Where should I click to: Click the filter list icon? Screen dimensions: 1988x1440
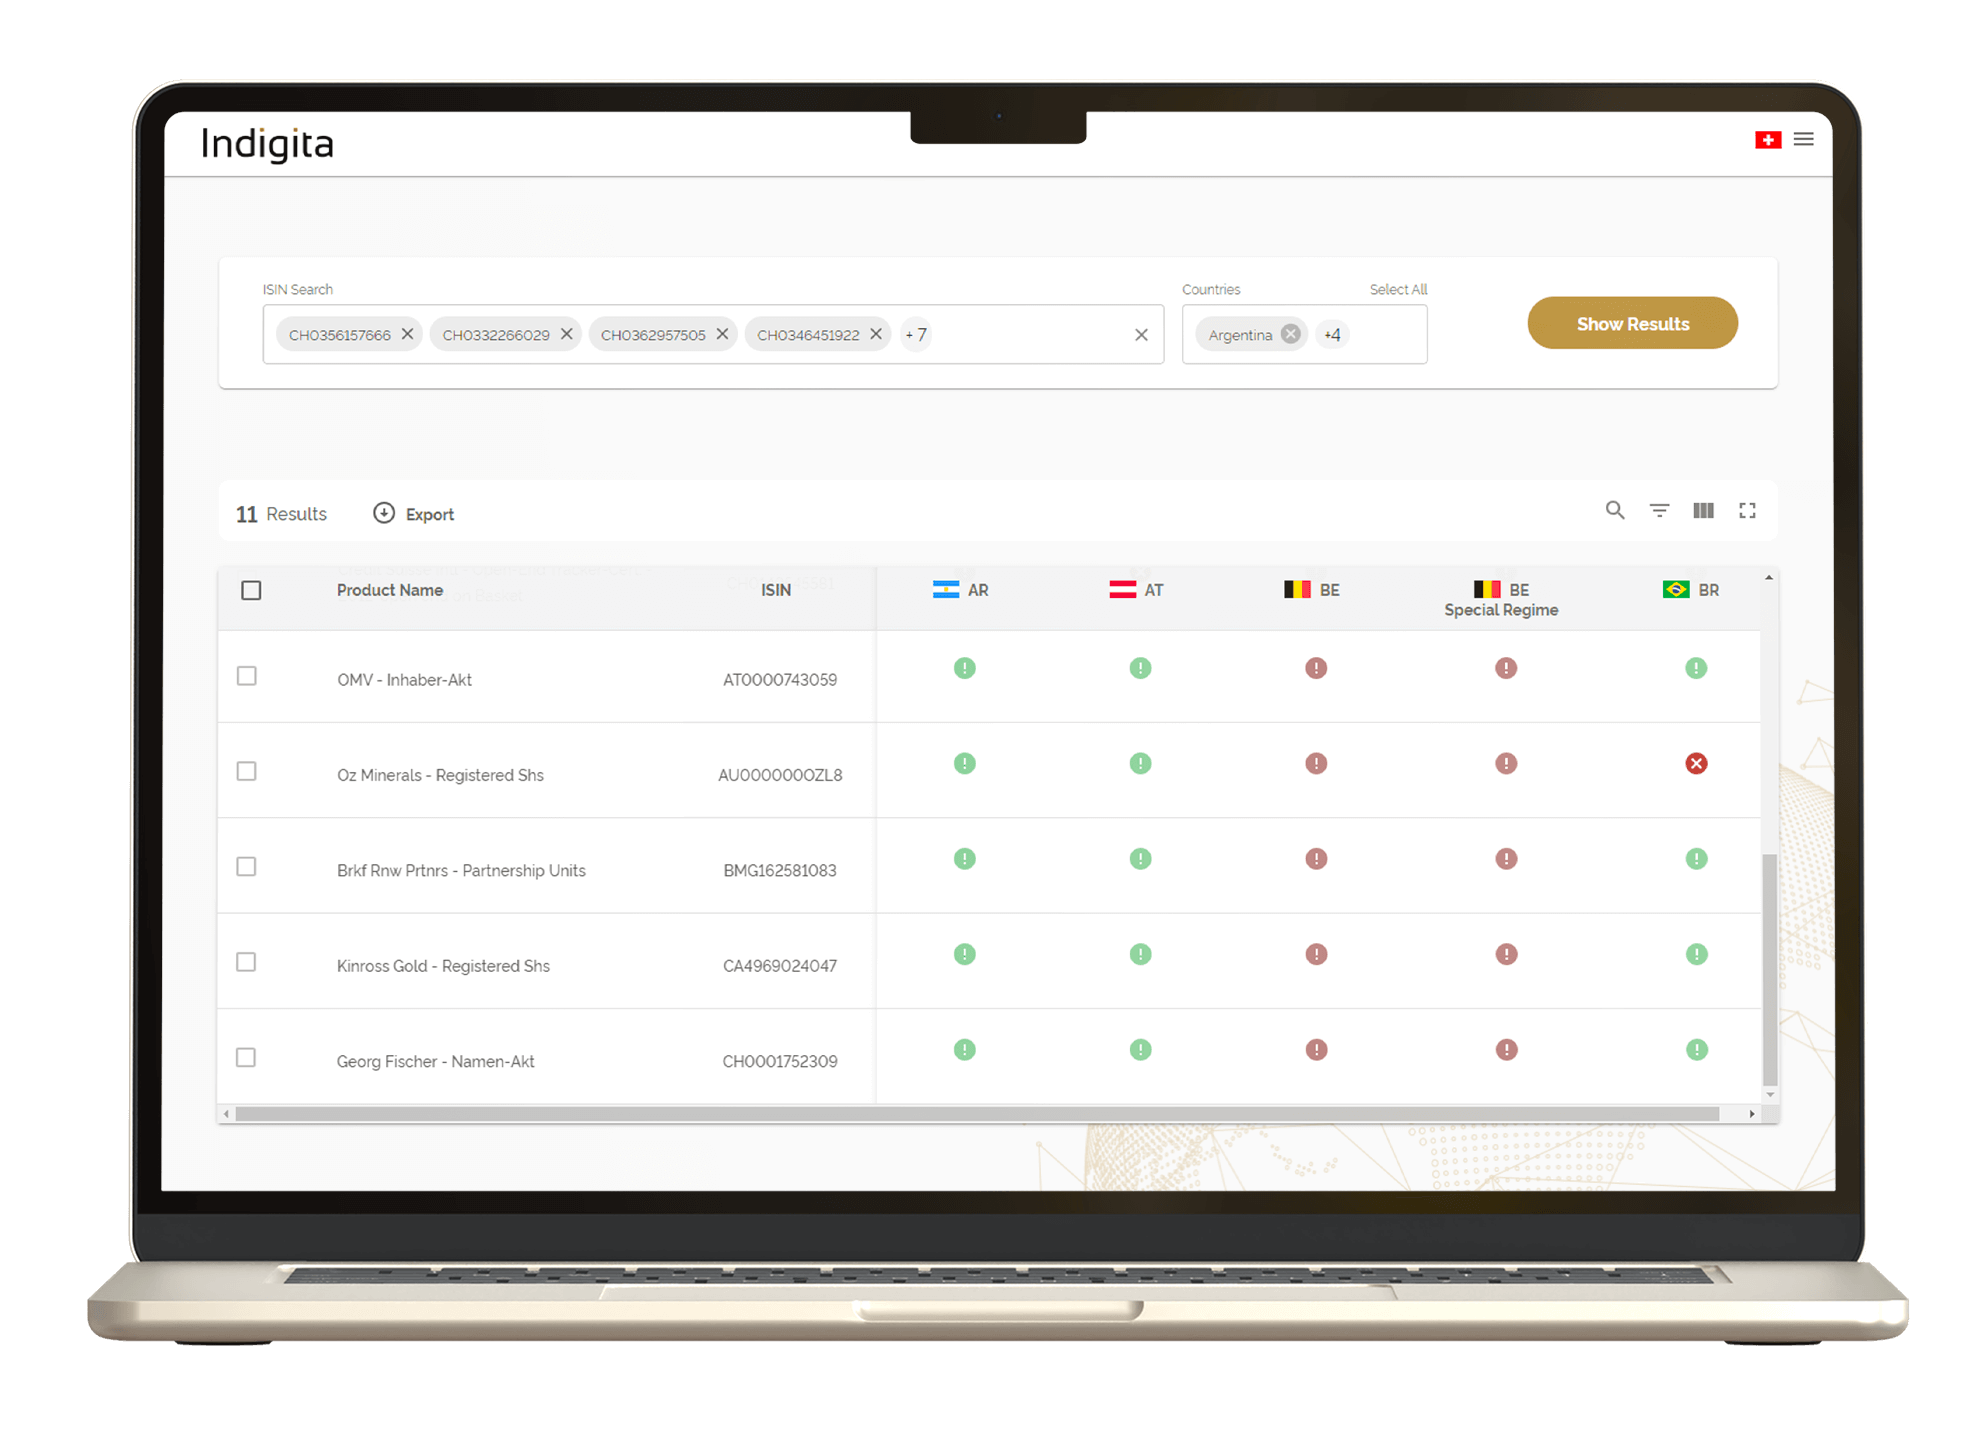click(x=1659, y=511)
